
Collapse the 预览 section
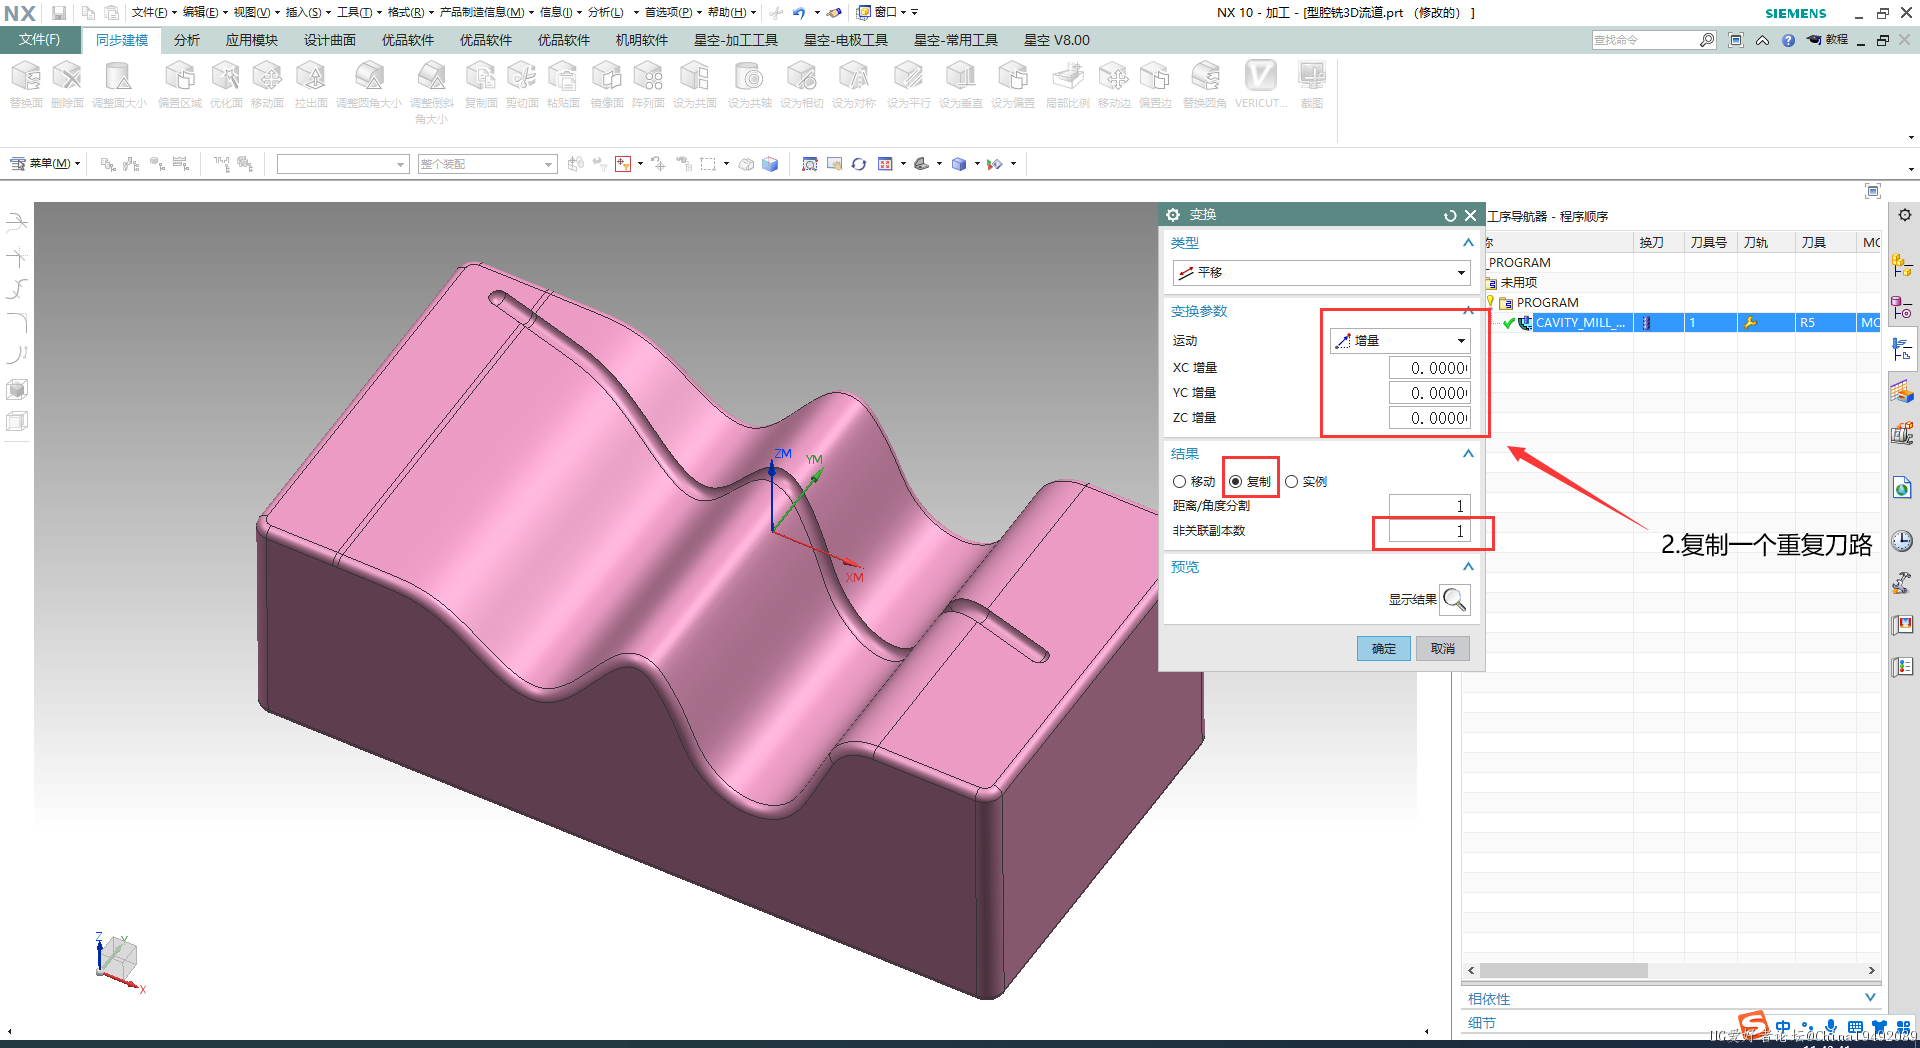pos(1468,567)
